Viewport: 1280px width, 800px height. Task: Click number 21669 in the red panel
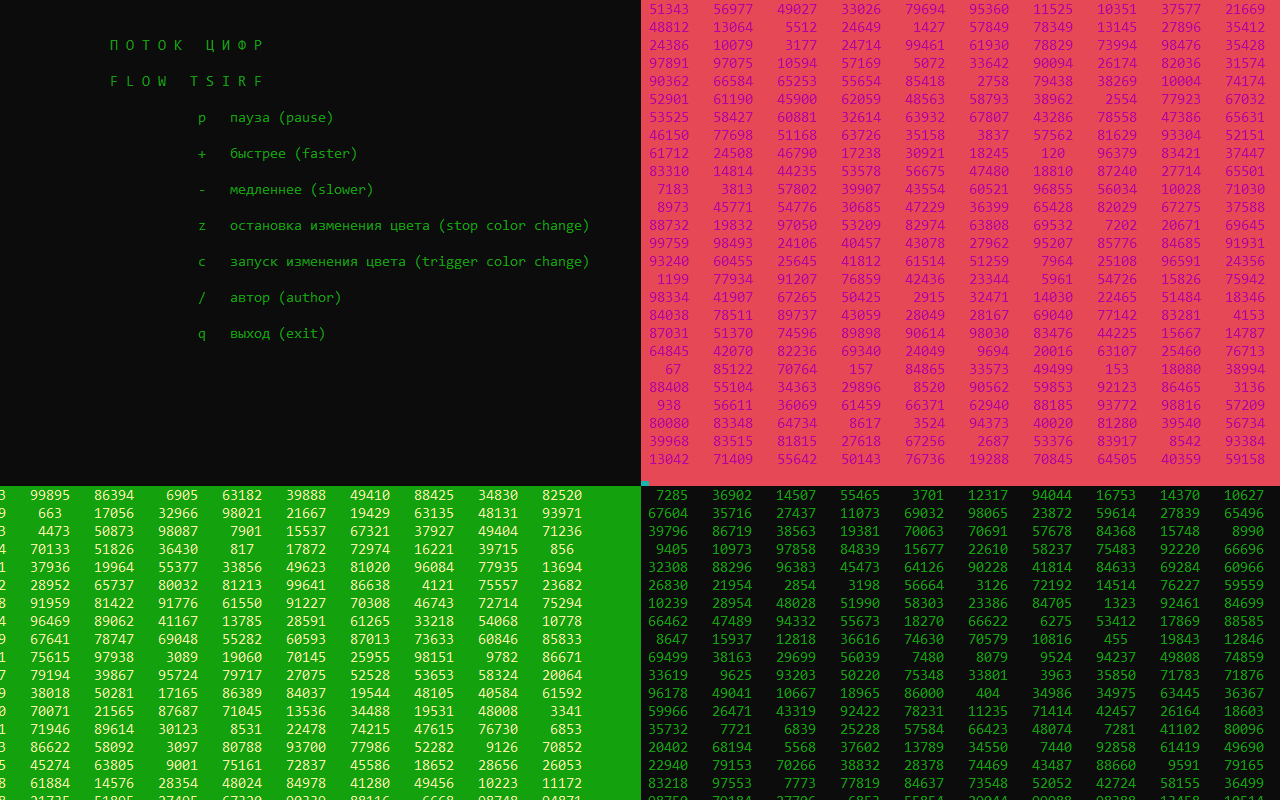1245,9
